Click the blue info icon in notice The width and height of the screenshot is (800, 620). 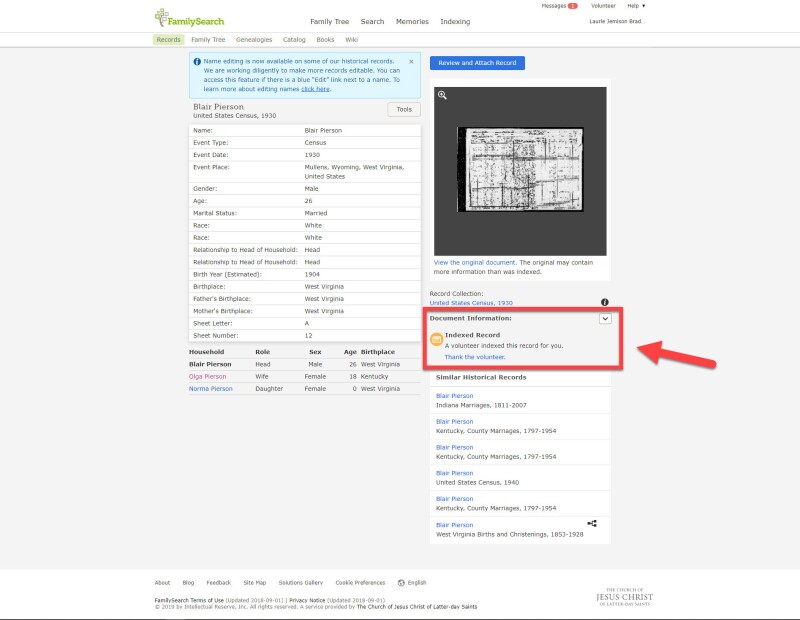[x=197, y=61]
